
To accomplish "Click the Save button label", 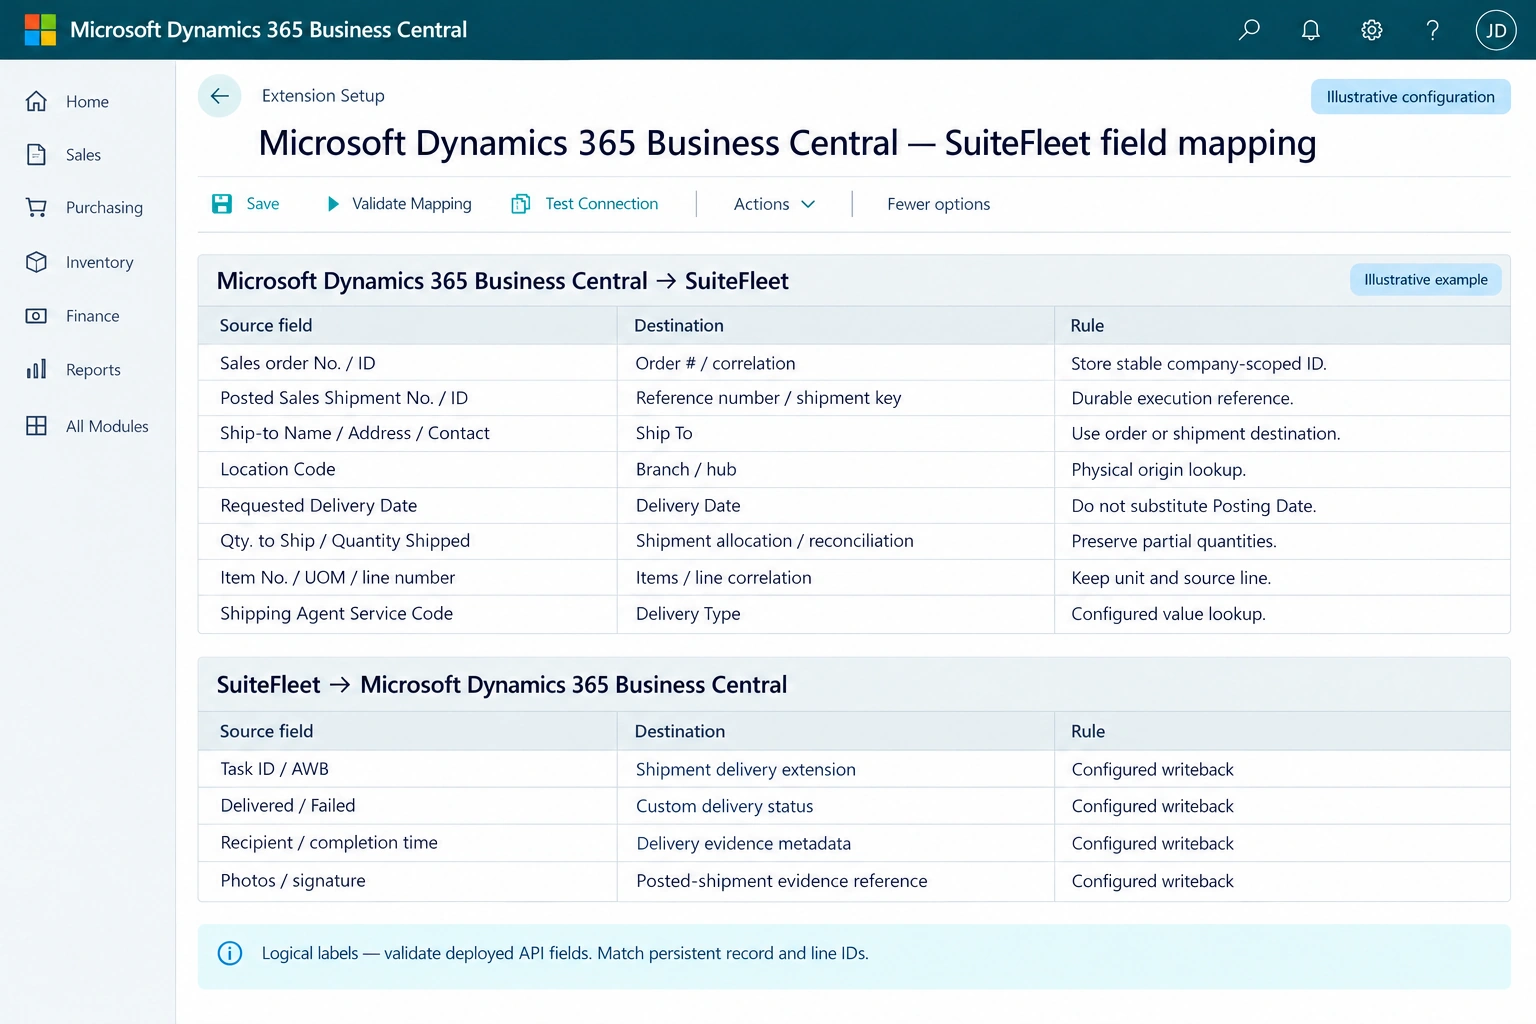I will click(x=263, y=204).
